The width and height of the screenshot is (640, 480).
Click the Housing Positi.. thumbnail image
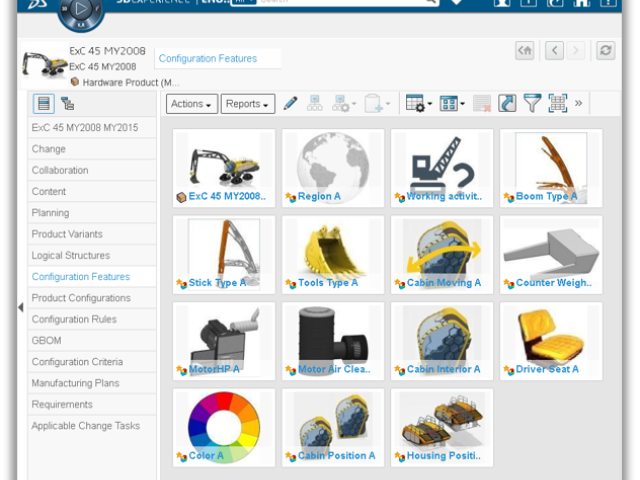(x=442, y=422)
